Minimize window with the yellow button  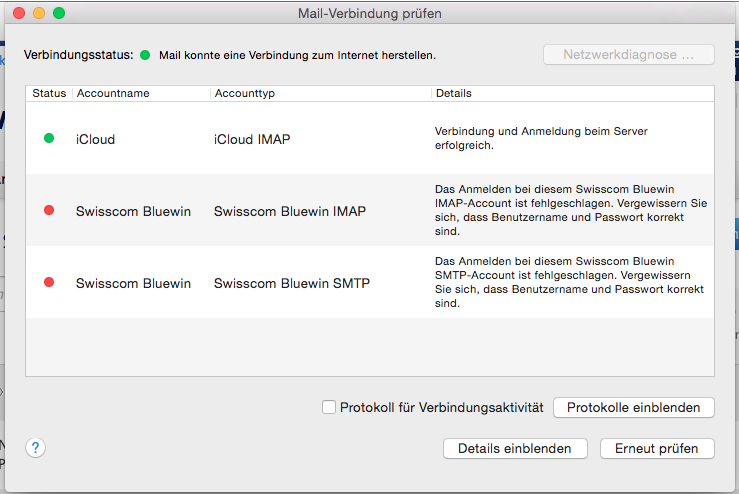[39, 13]
